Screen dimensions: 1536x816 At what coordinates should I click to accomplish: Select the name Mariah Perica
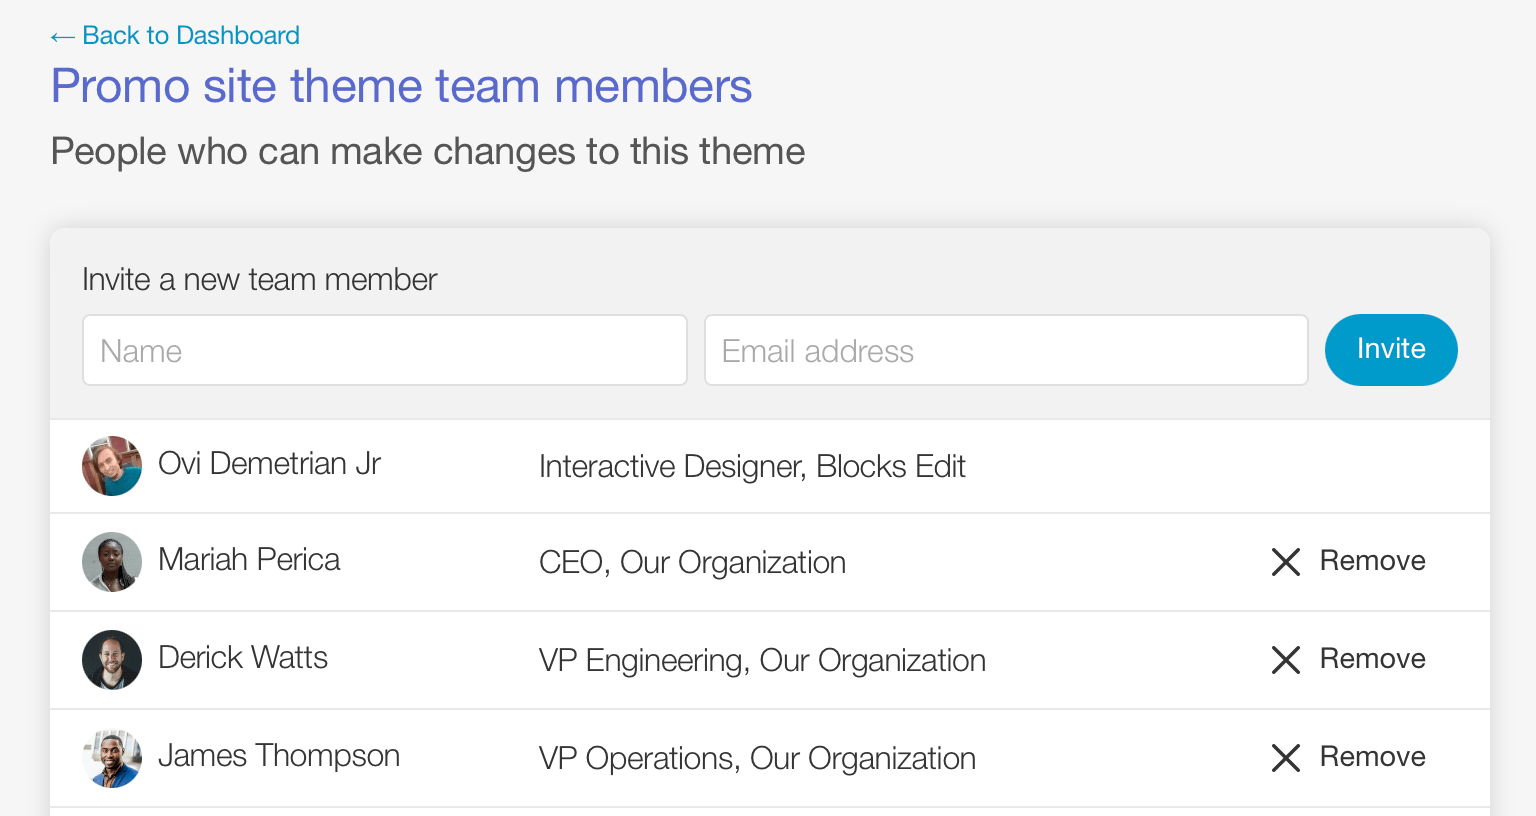[x=249, y=560]
